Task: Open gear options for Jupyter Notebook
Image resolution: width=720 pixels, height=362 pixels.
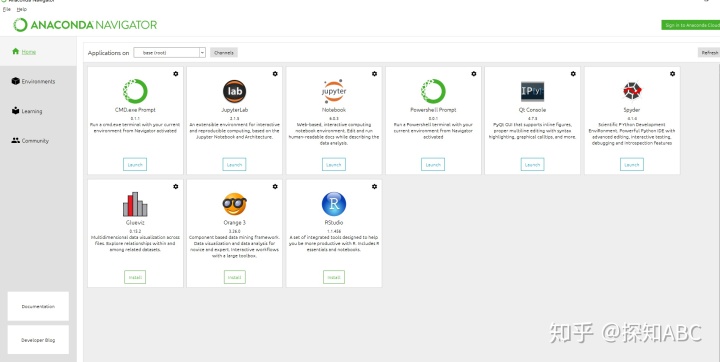Action: click(x=374, y=74)
